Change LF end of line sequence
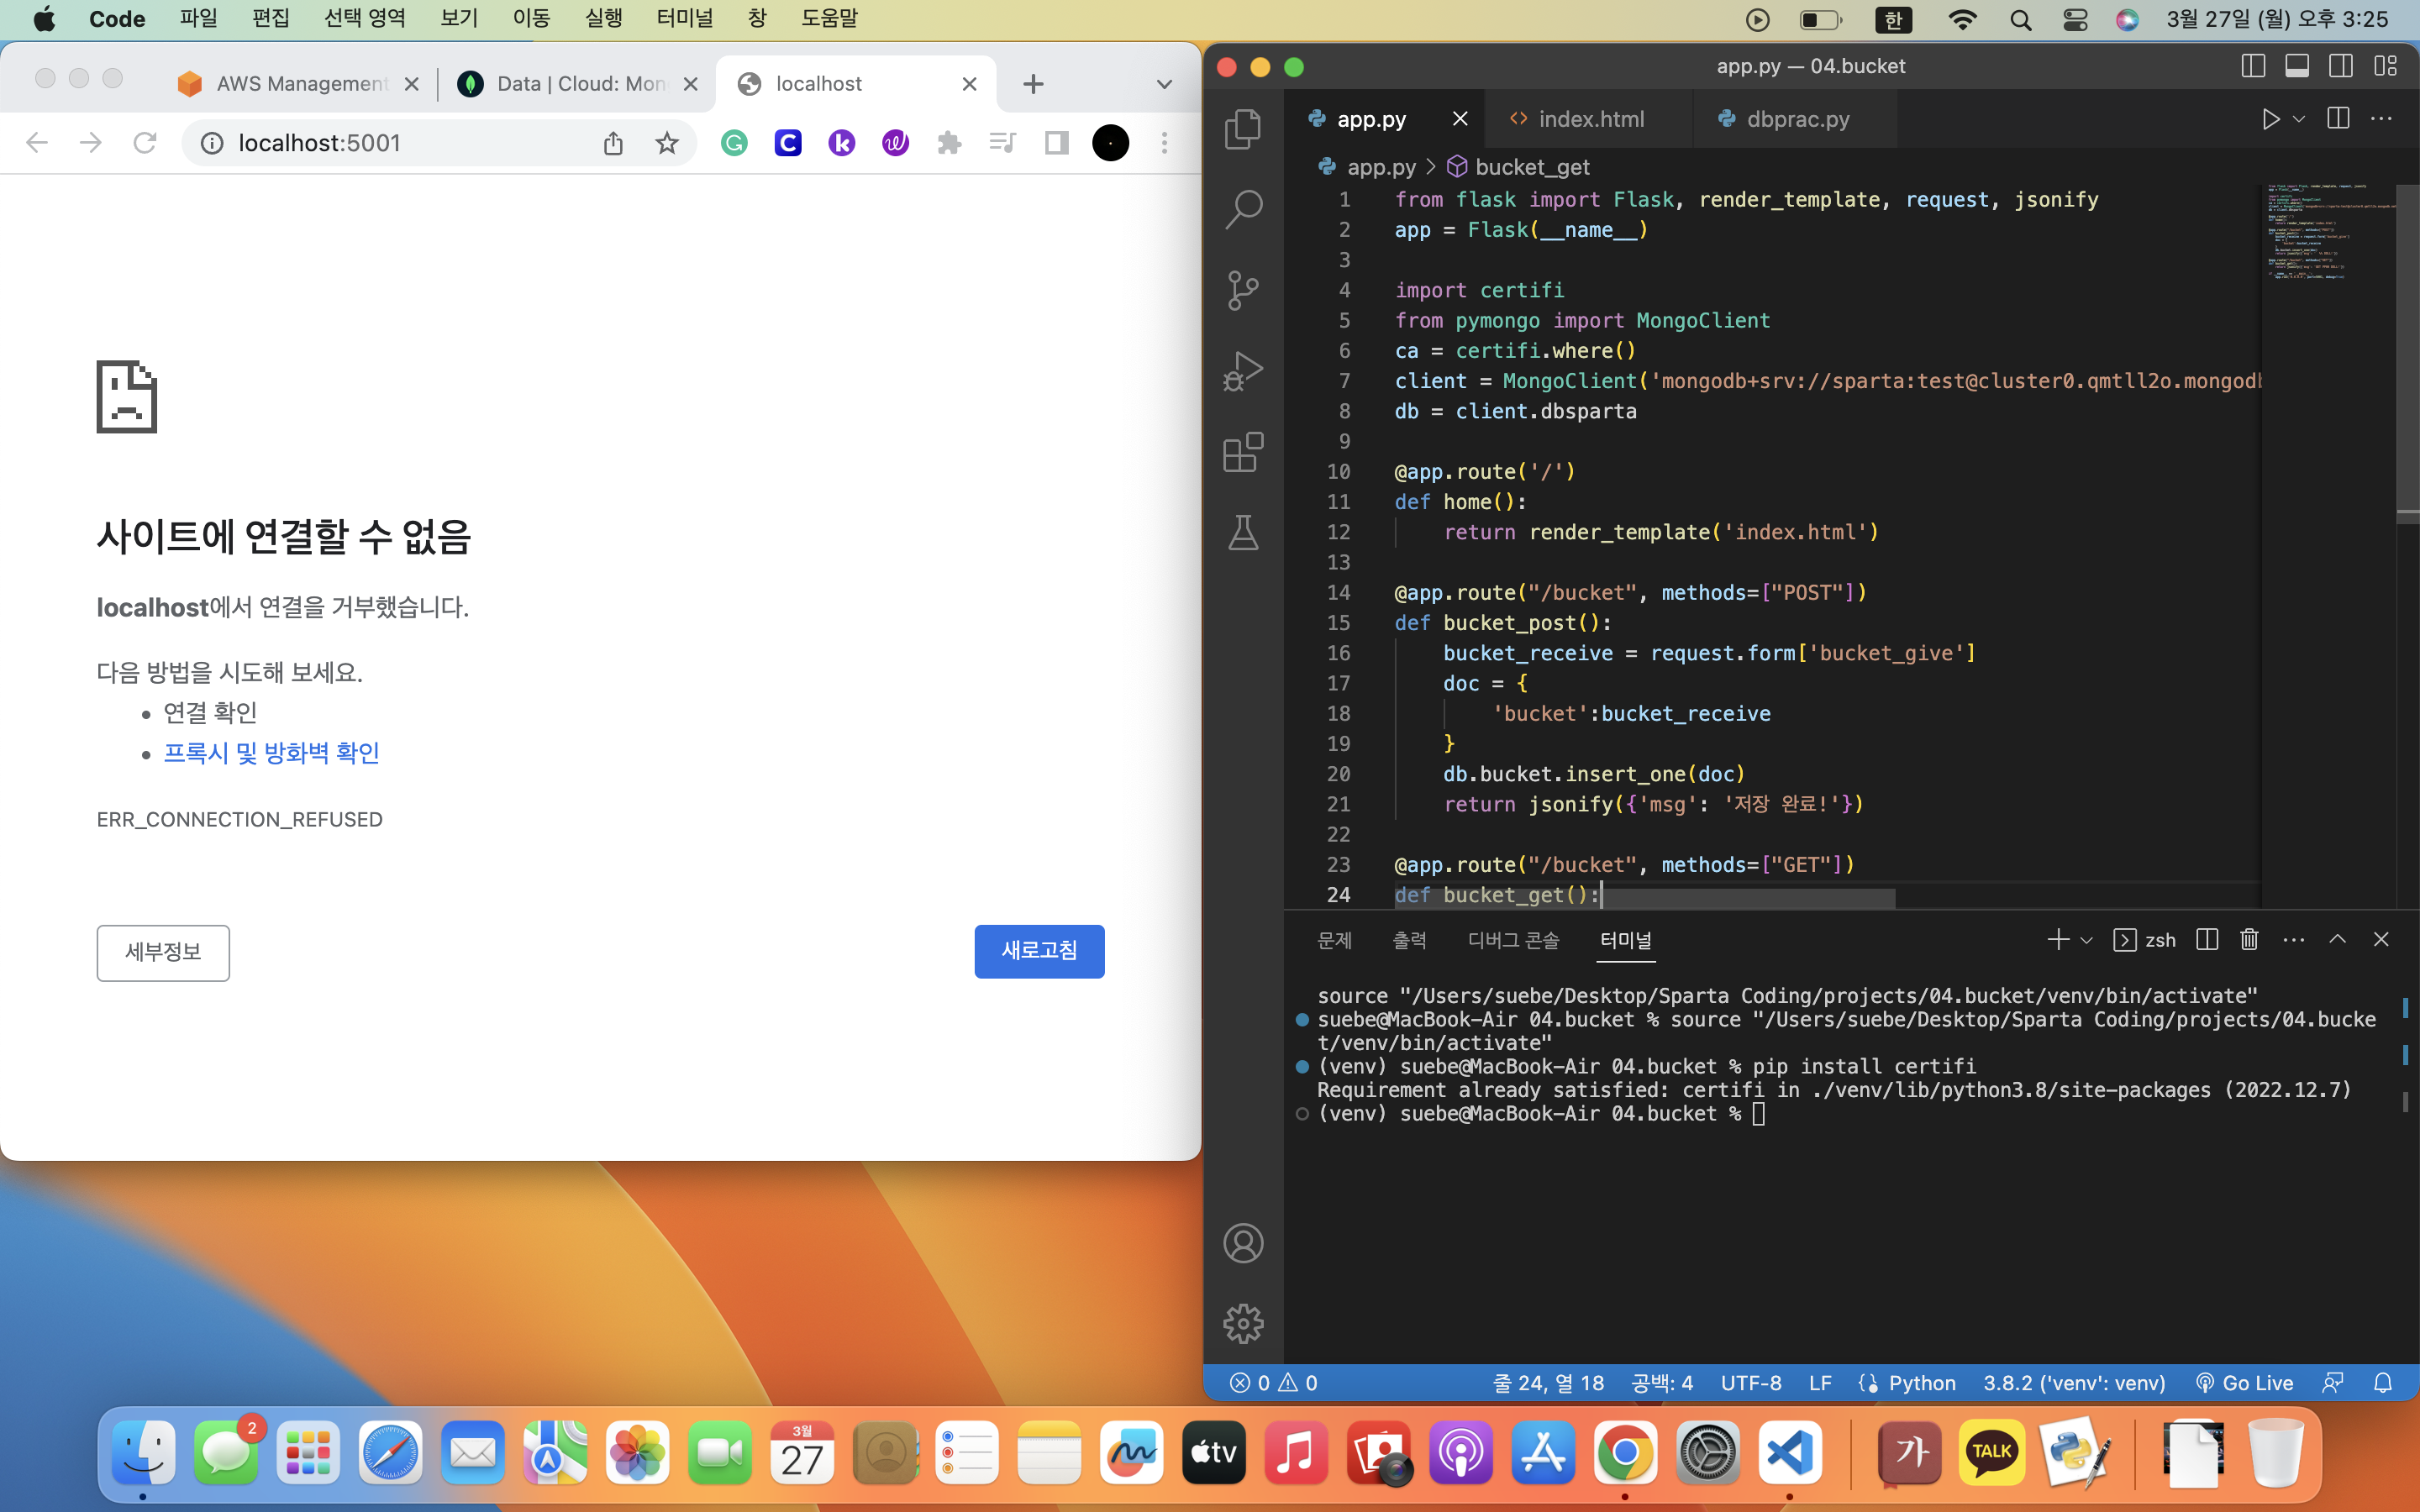Viewport: 2420px width, 1512px height. 1820,1382
